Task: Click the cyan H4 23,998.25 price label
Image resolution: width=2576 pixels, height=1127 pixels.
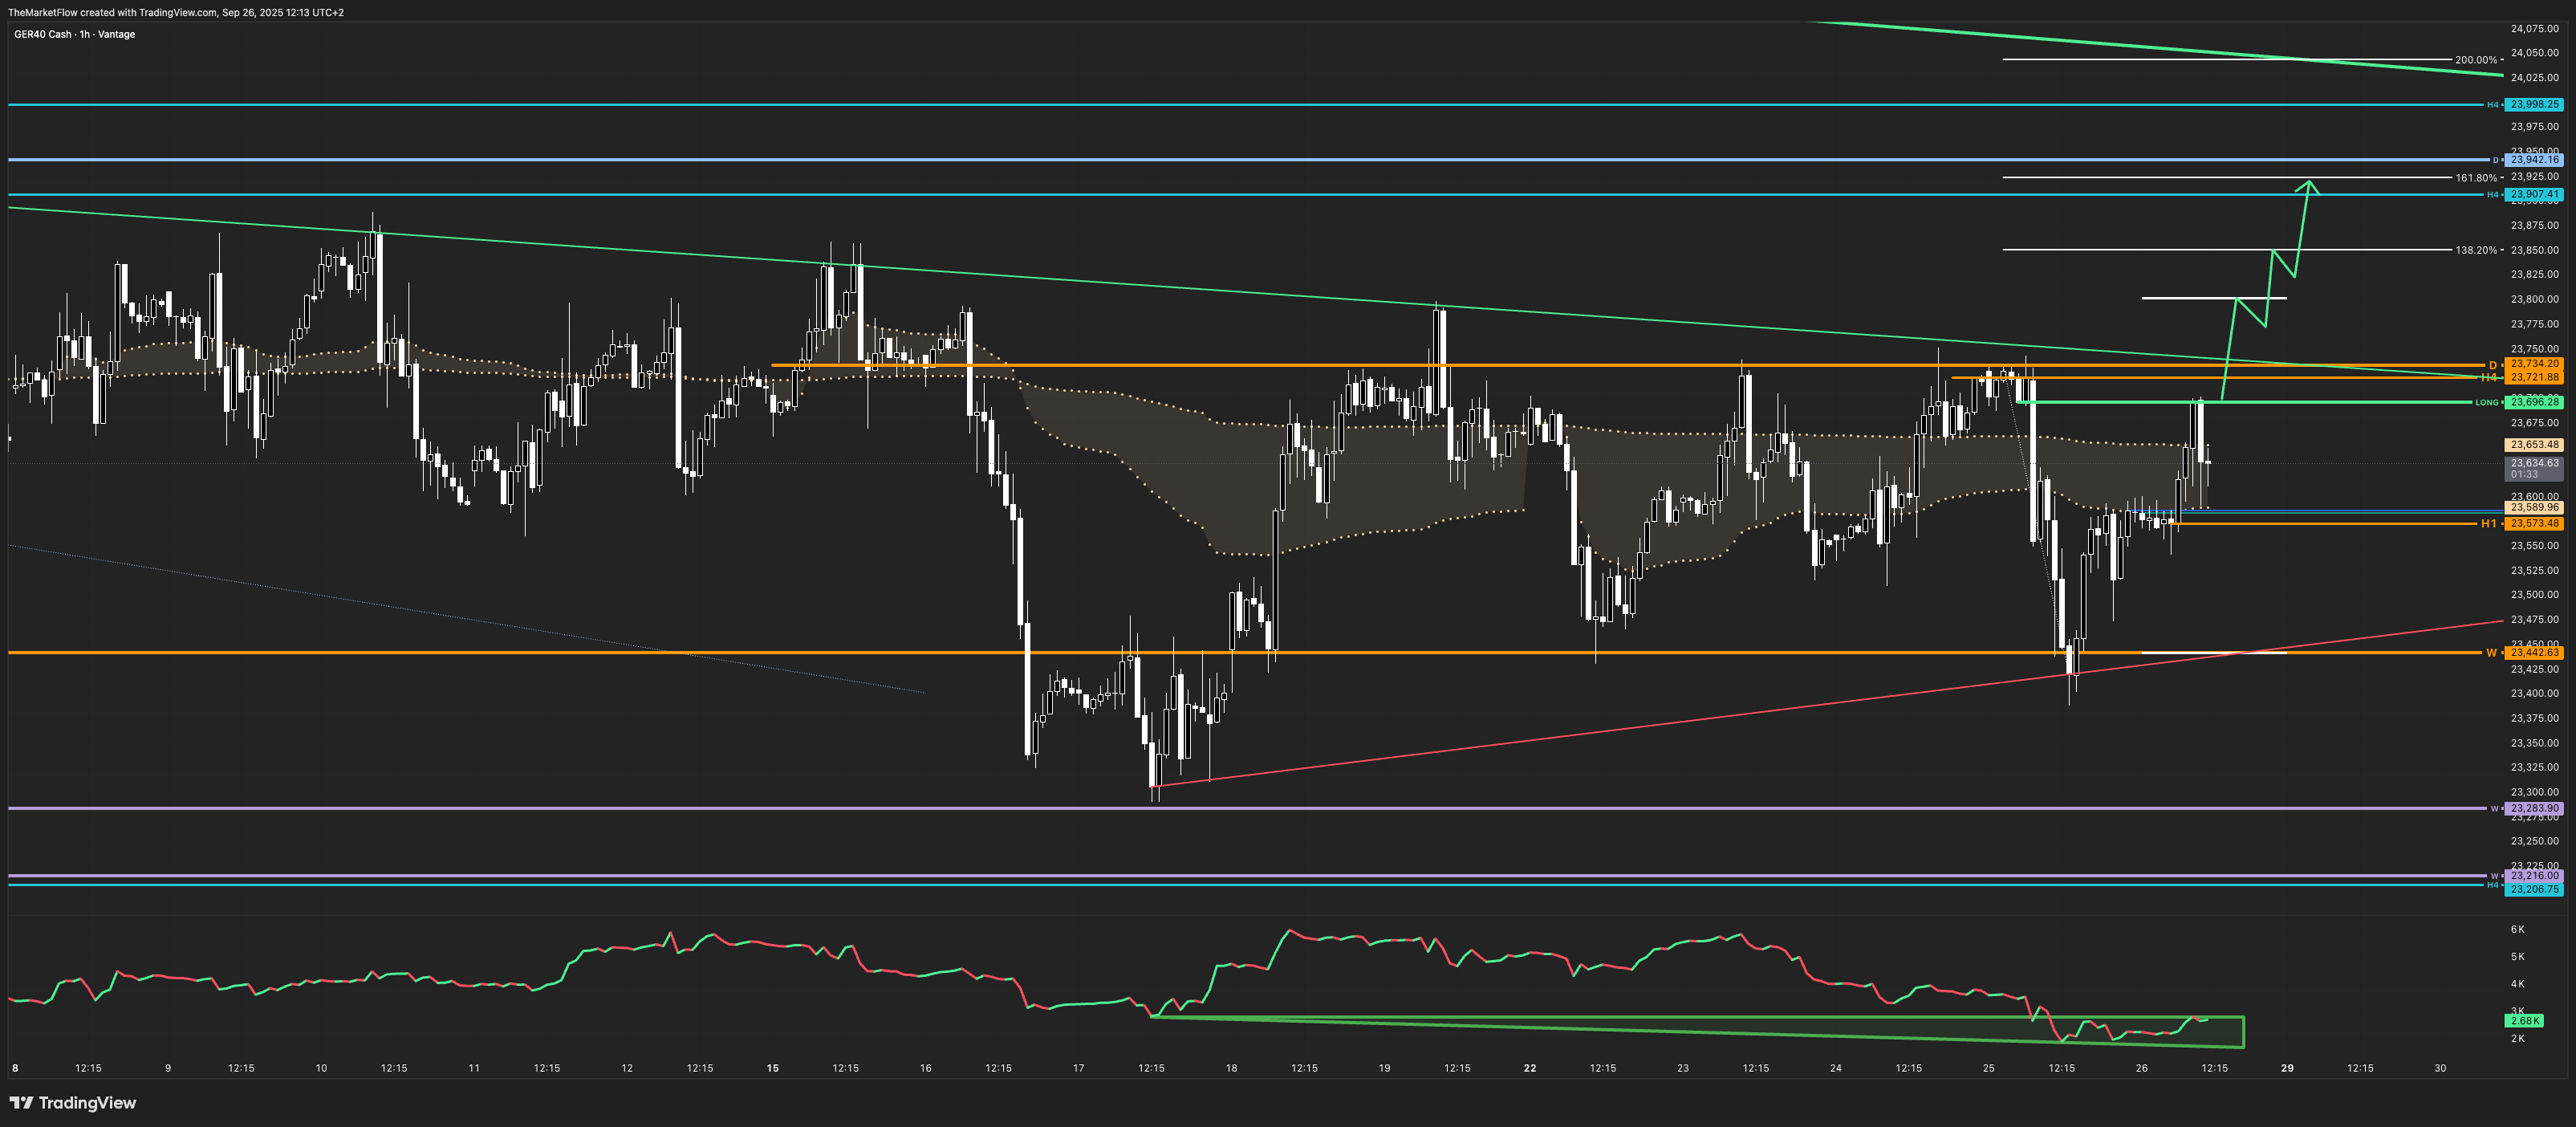Action: tap(2533, 104)
